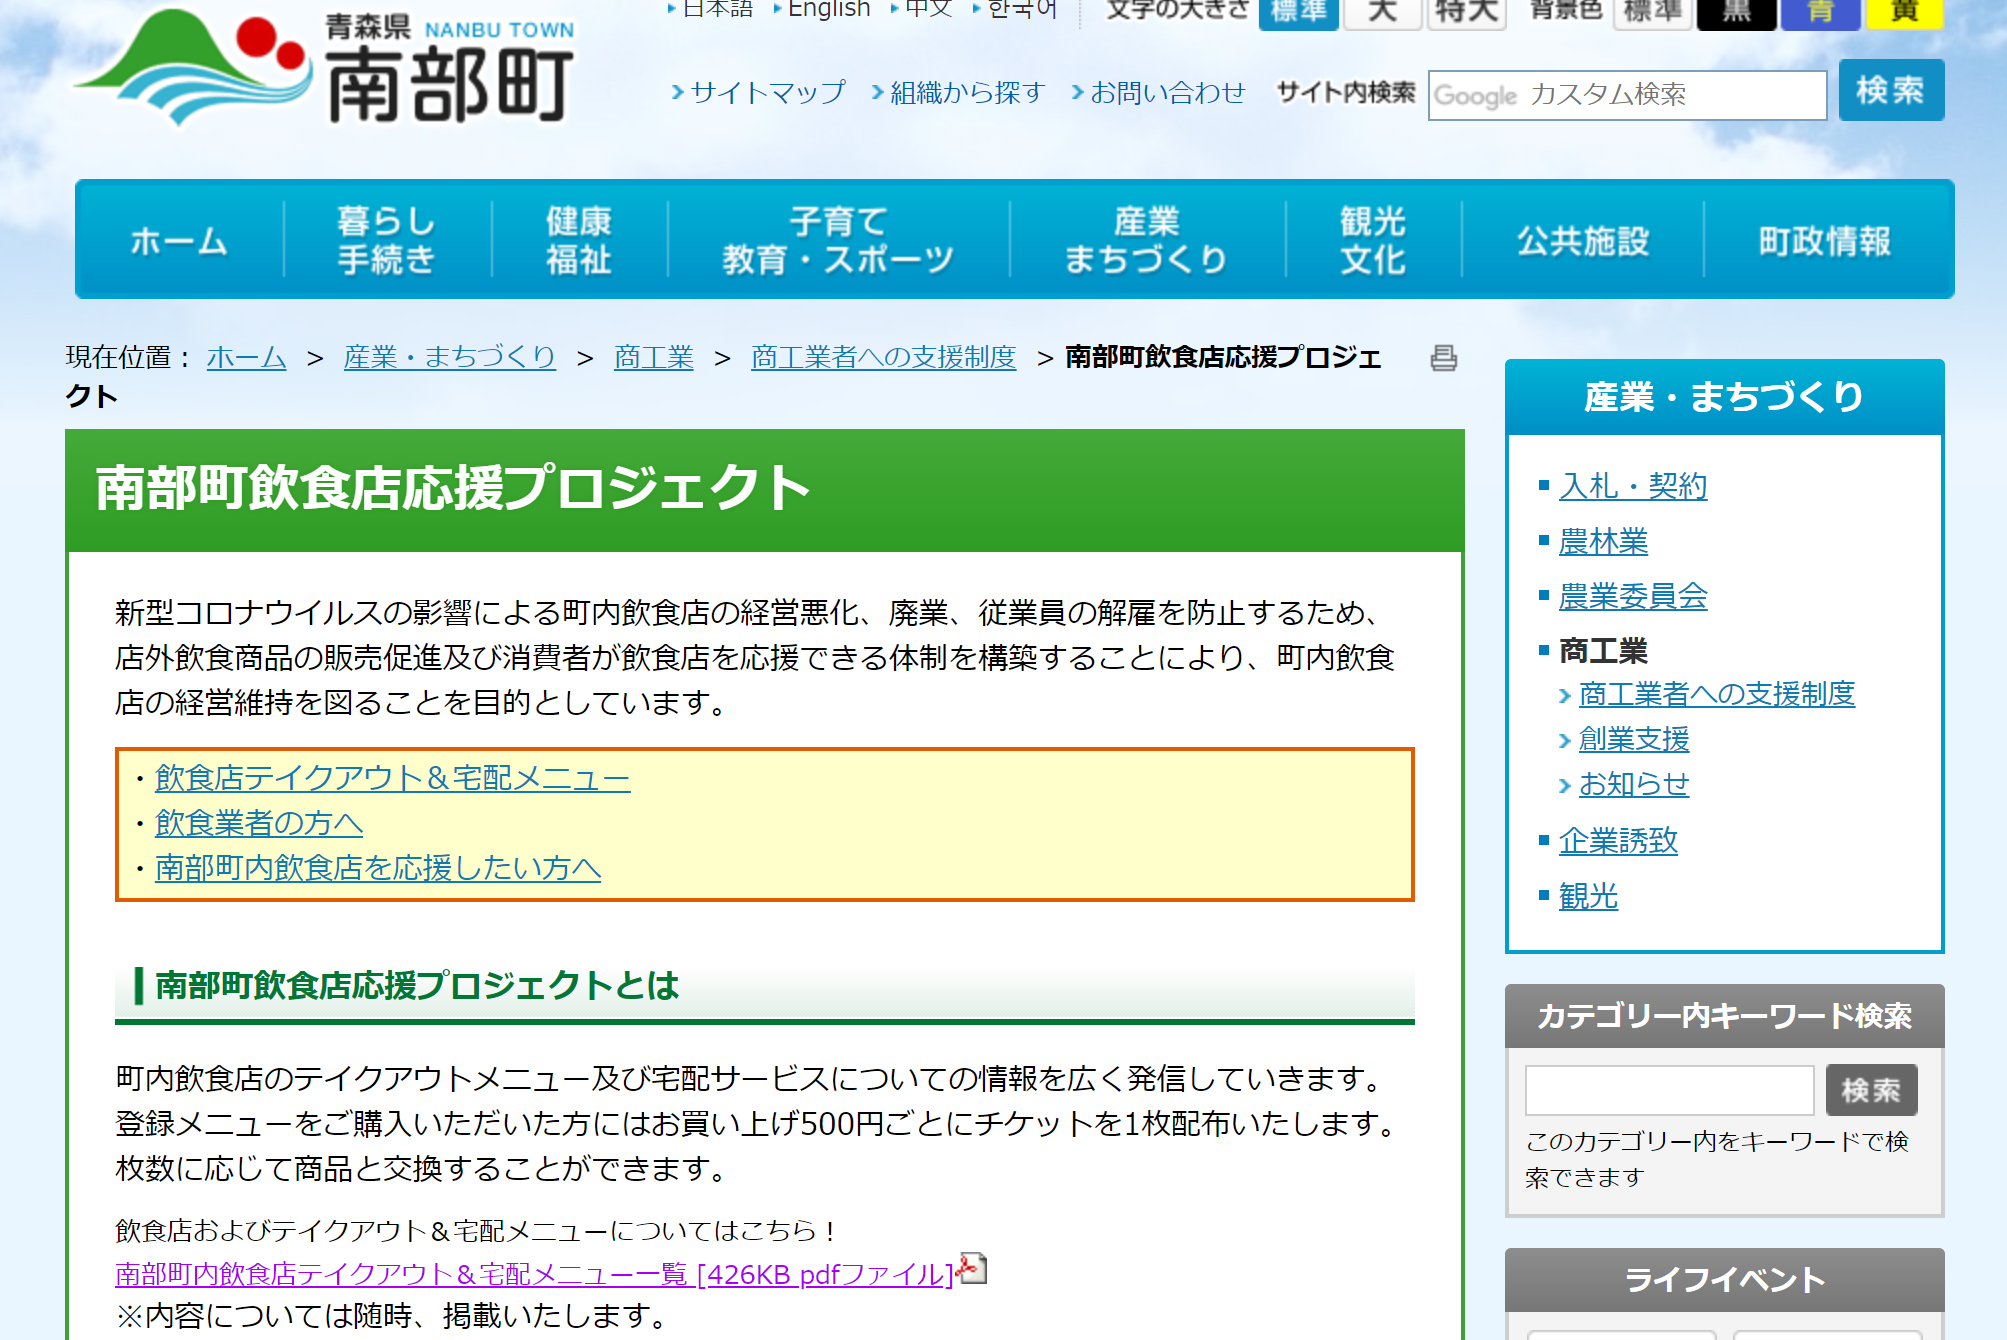Set text size to 特大

pyautogui.click(x=1466, y=12)
